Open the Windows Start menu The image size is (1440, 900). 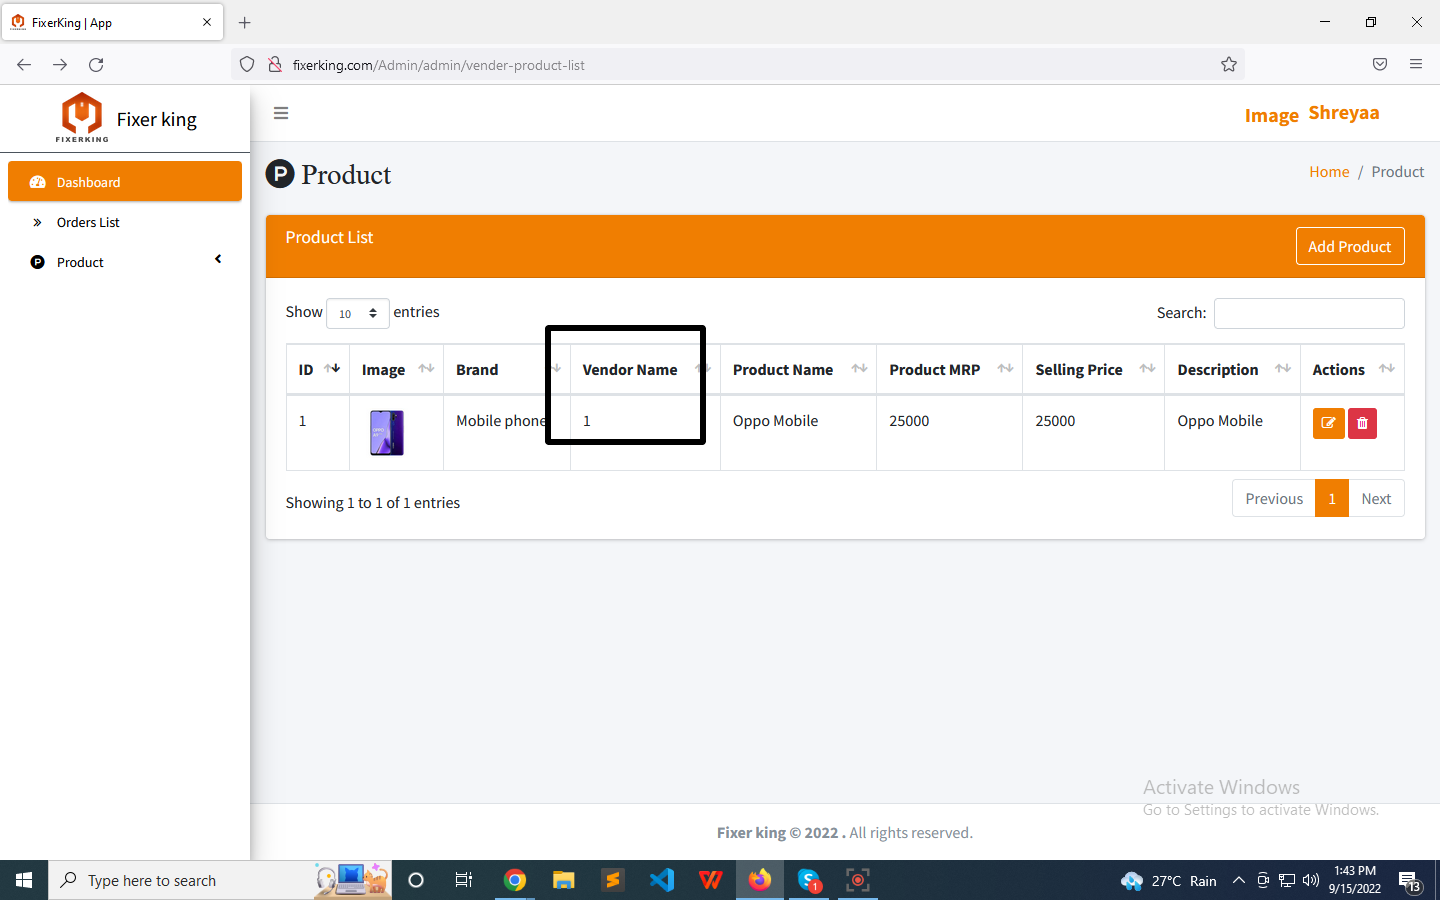24,880
